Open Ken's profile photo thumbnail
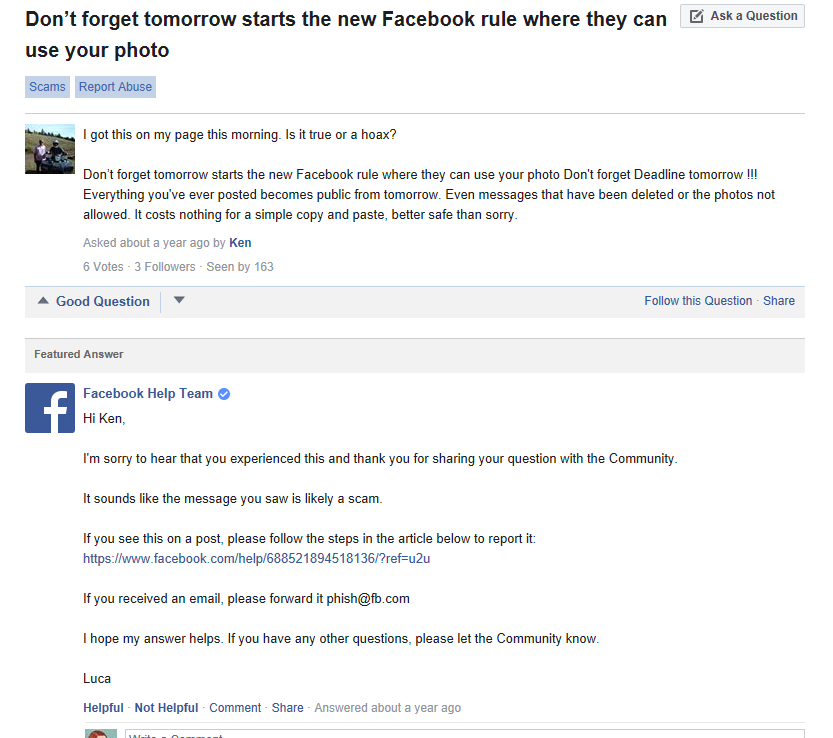This screenshot has height=738, width=833. (50, 149)
